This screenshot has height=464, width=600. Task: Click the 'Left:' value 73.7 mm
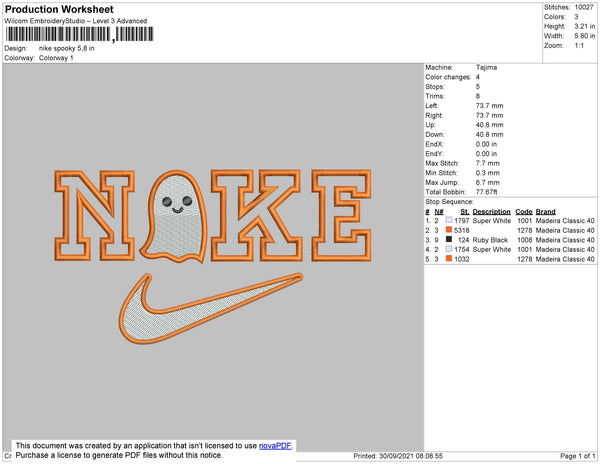(489, 106)
